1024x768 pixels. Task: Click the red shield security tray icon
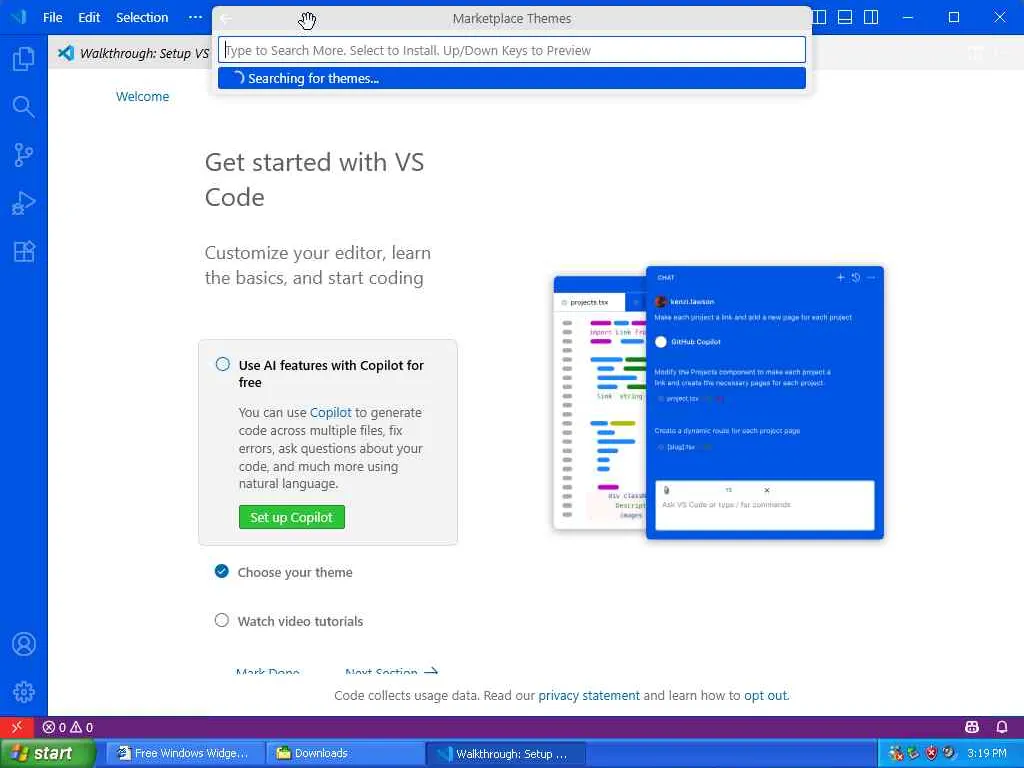click(x=931, y=753)
